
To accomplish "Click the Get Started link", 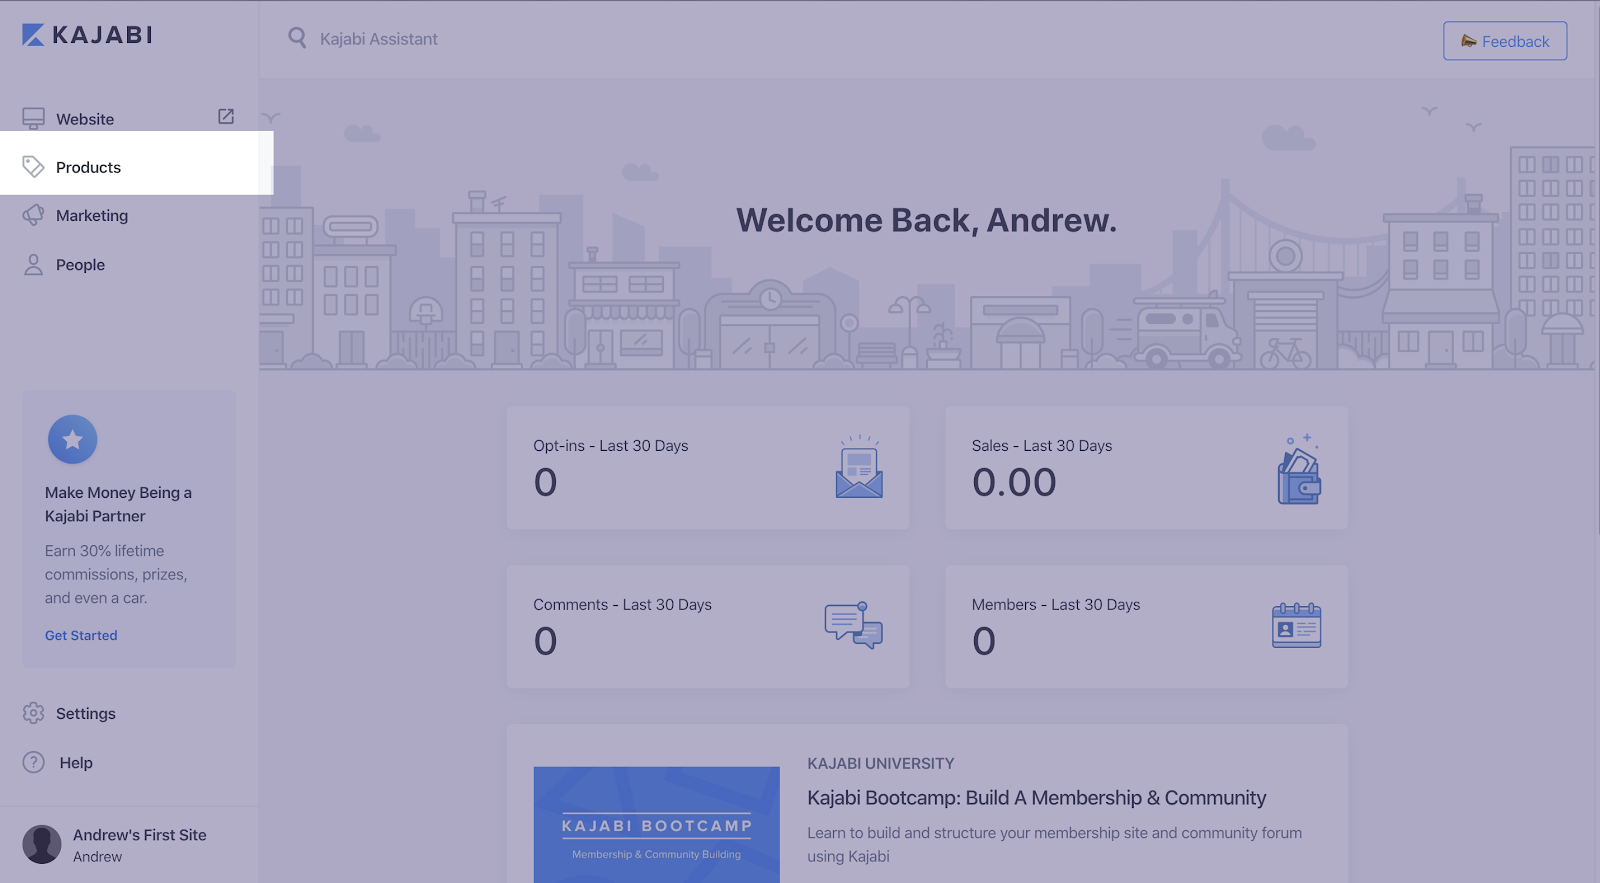I will (81, 635).
